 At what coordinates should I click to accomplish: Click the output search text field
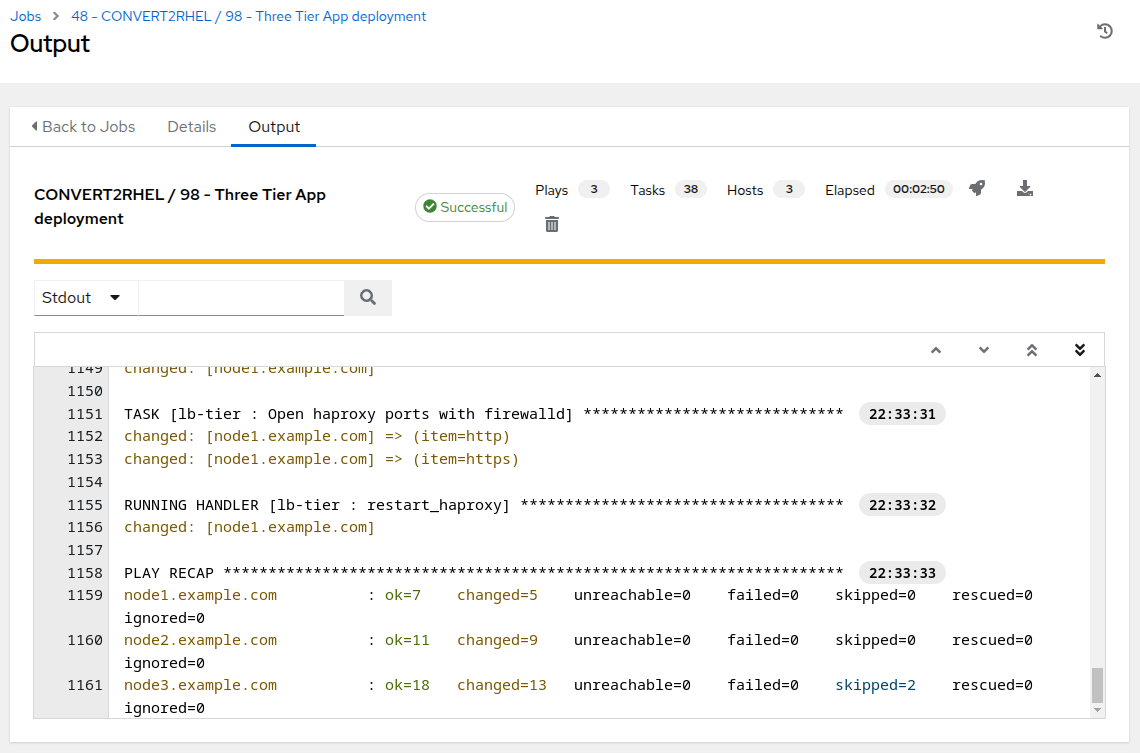pyautogui.click(x=241, y=298)
